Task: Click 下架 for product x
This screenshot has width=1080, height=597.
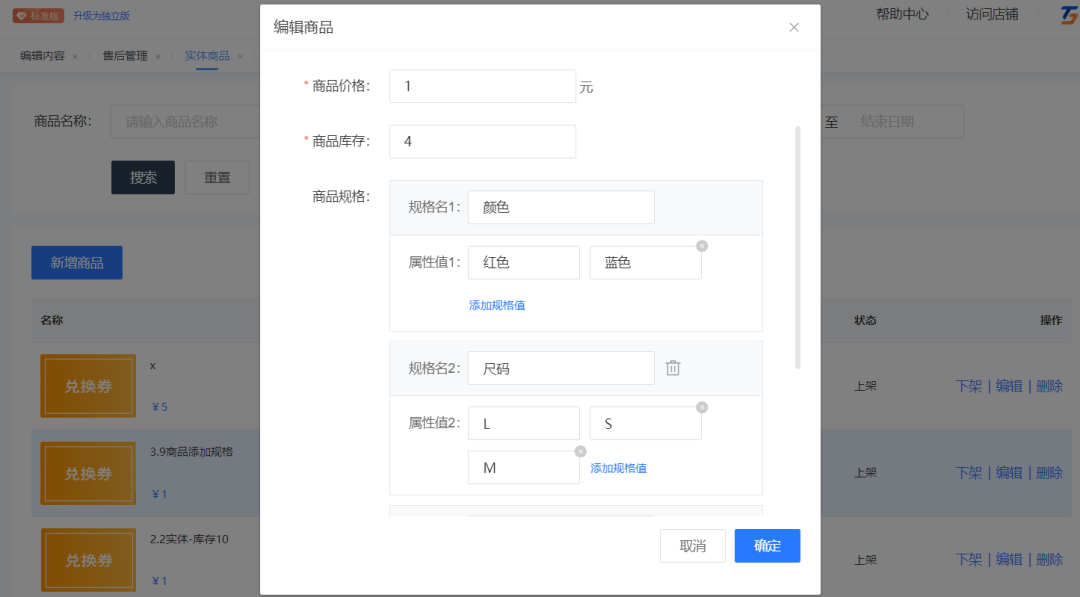Action: (968, 386)
